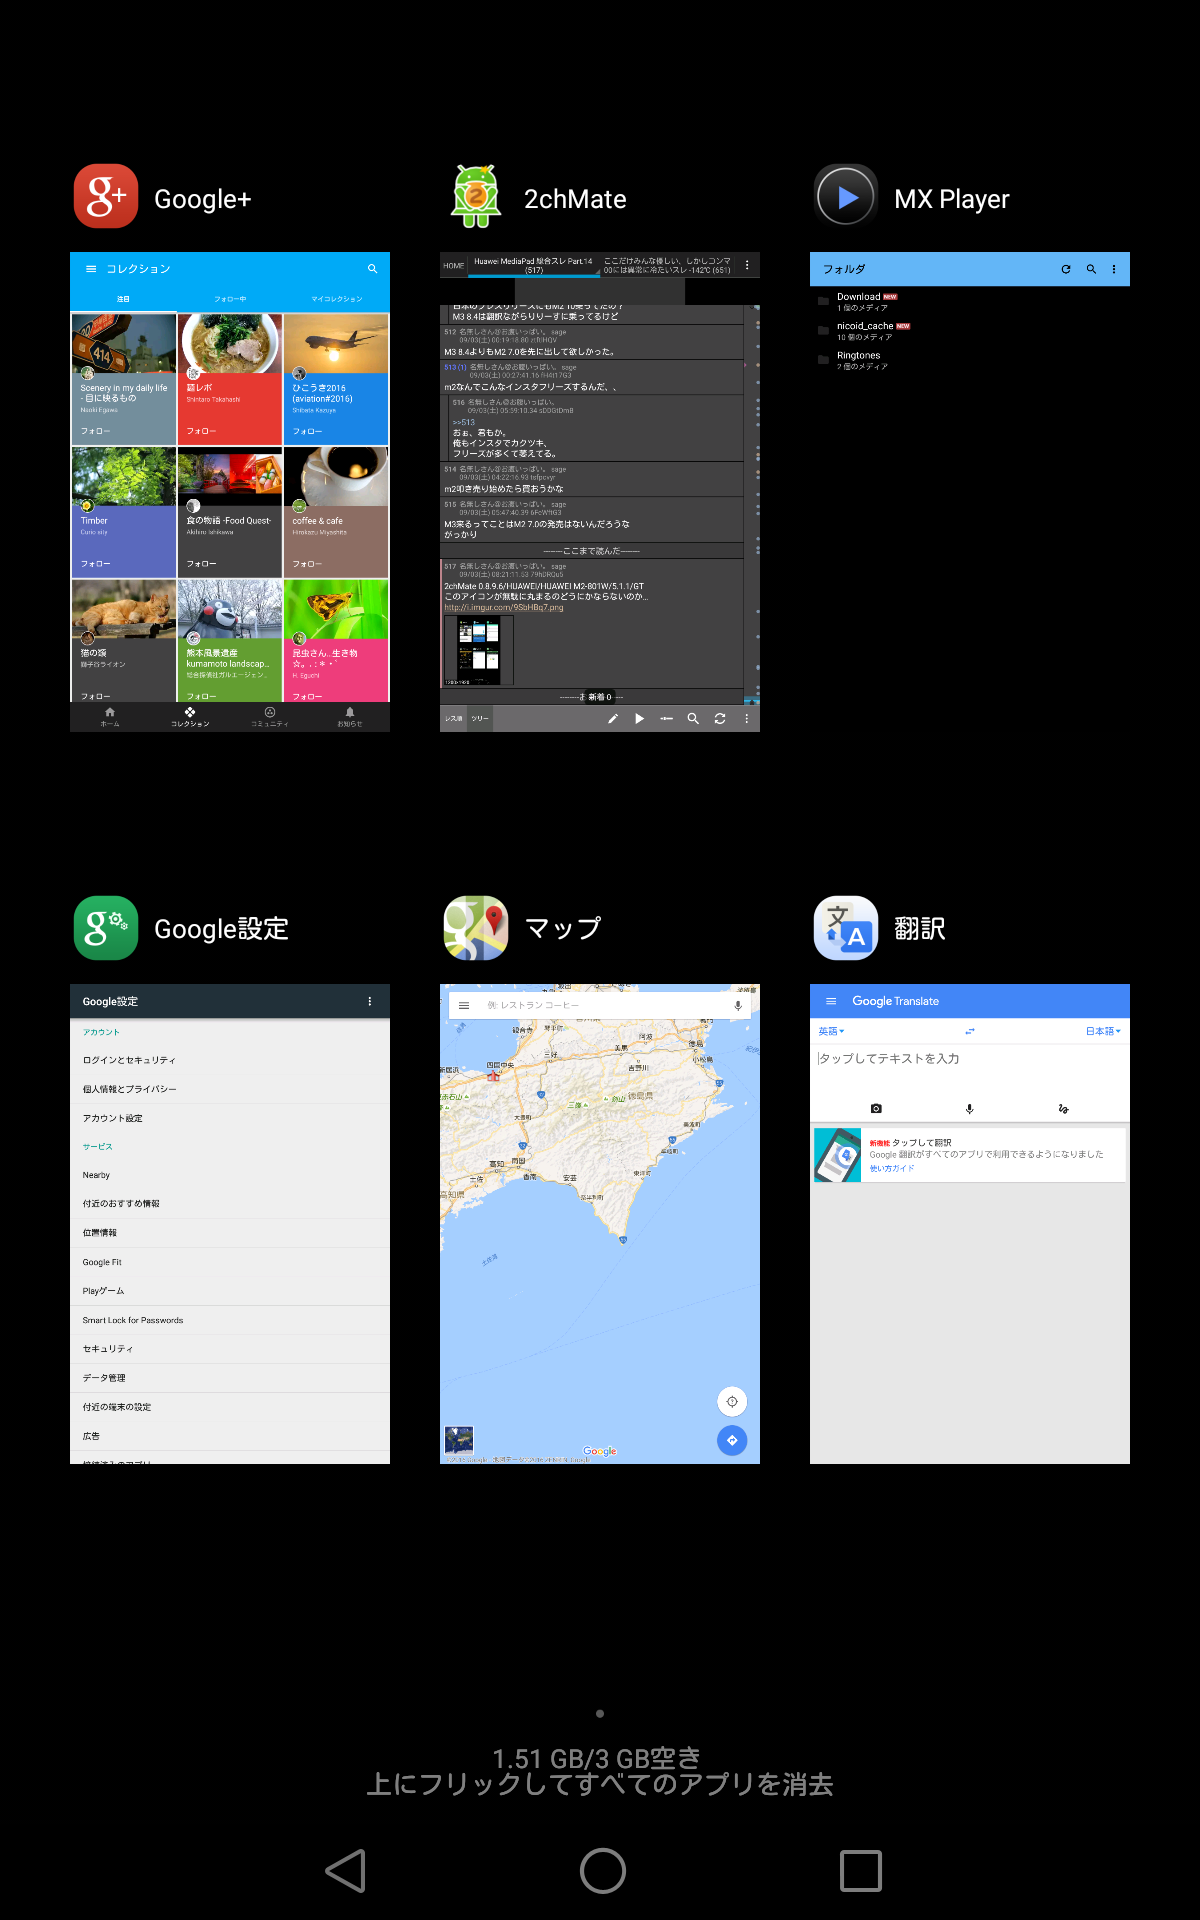Click handwriting icon in Google Translate
The width and height of the screenshot is (1200, 1920).
[x=1063, y=1108]
